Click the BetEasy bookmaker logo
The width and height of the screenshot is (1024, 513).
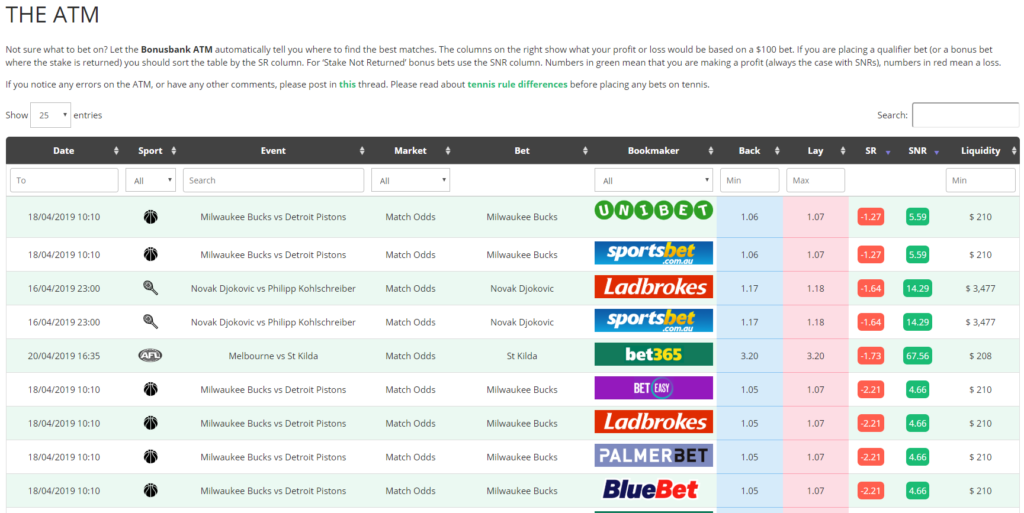(653, 388)
